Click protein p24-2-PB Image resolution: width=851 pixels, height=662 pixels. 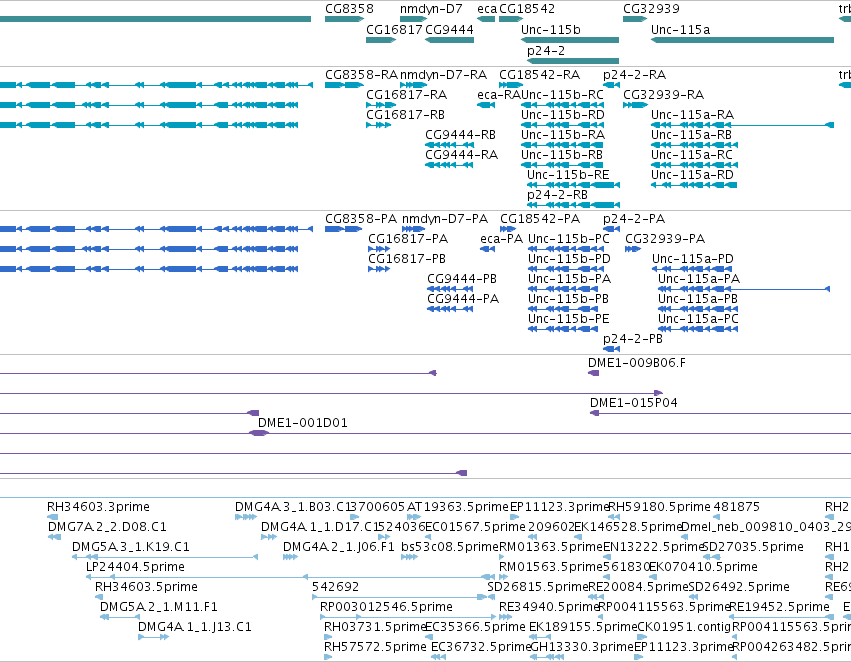[x=611, y=349]
